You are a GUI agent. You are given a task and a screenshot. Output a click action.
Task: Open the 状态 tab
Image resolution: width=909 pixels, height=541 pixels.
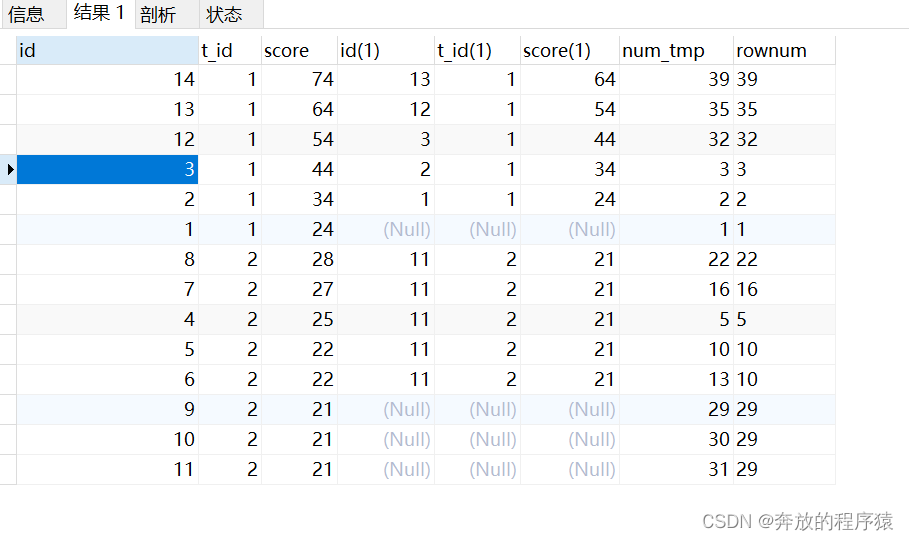tap(224, 14)
